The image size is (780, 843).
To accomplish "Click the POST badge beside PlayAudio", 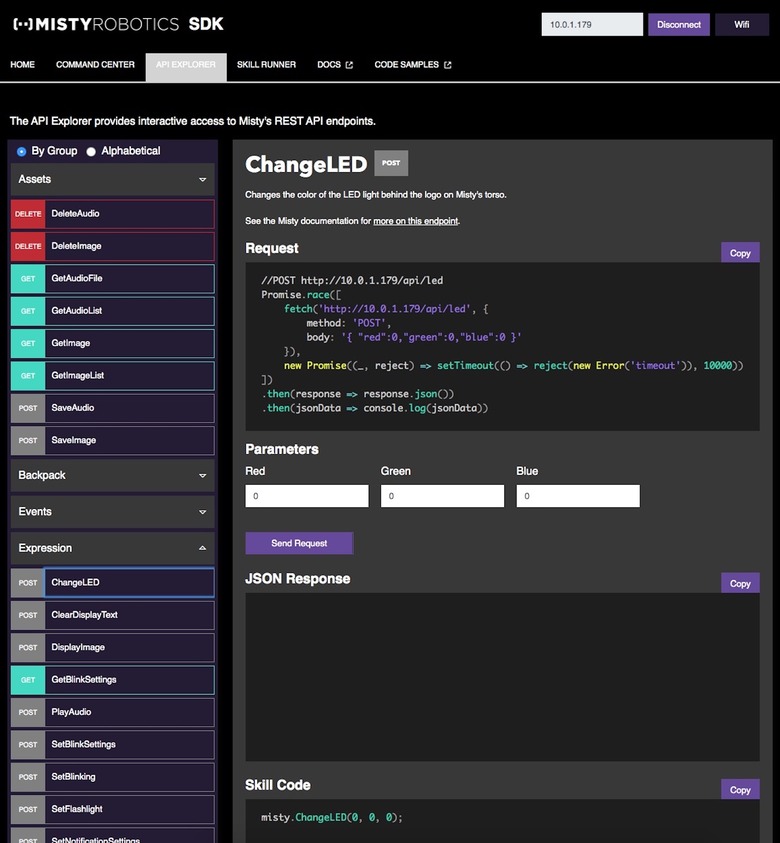I will pos(28,712).
